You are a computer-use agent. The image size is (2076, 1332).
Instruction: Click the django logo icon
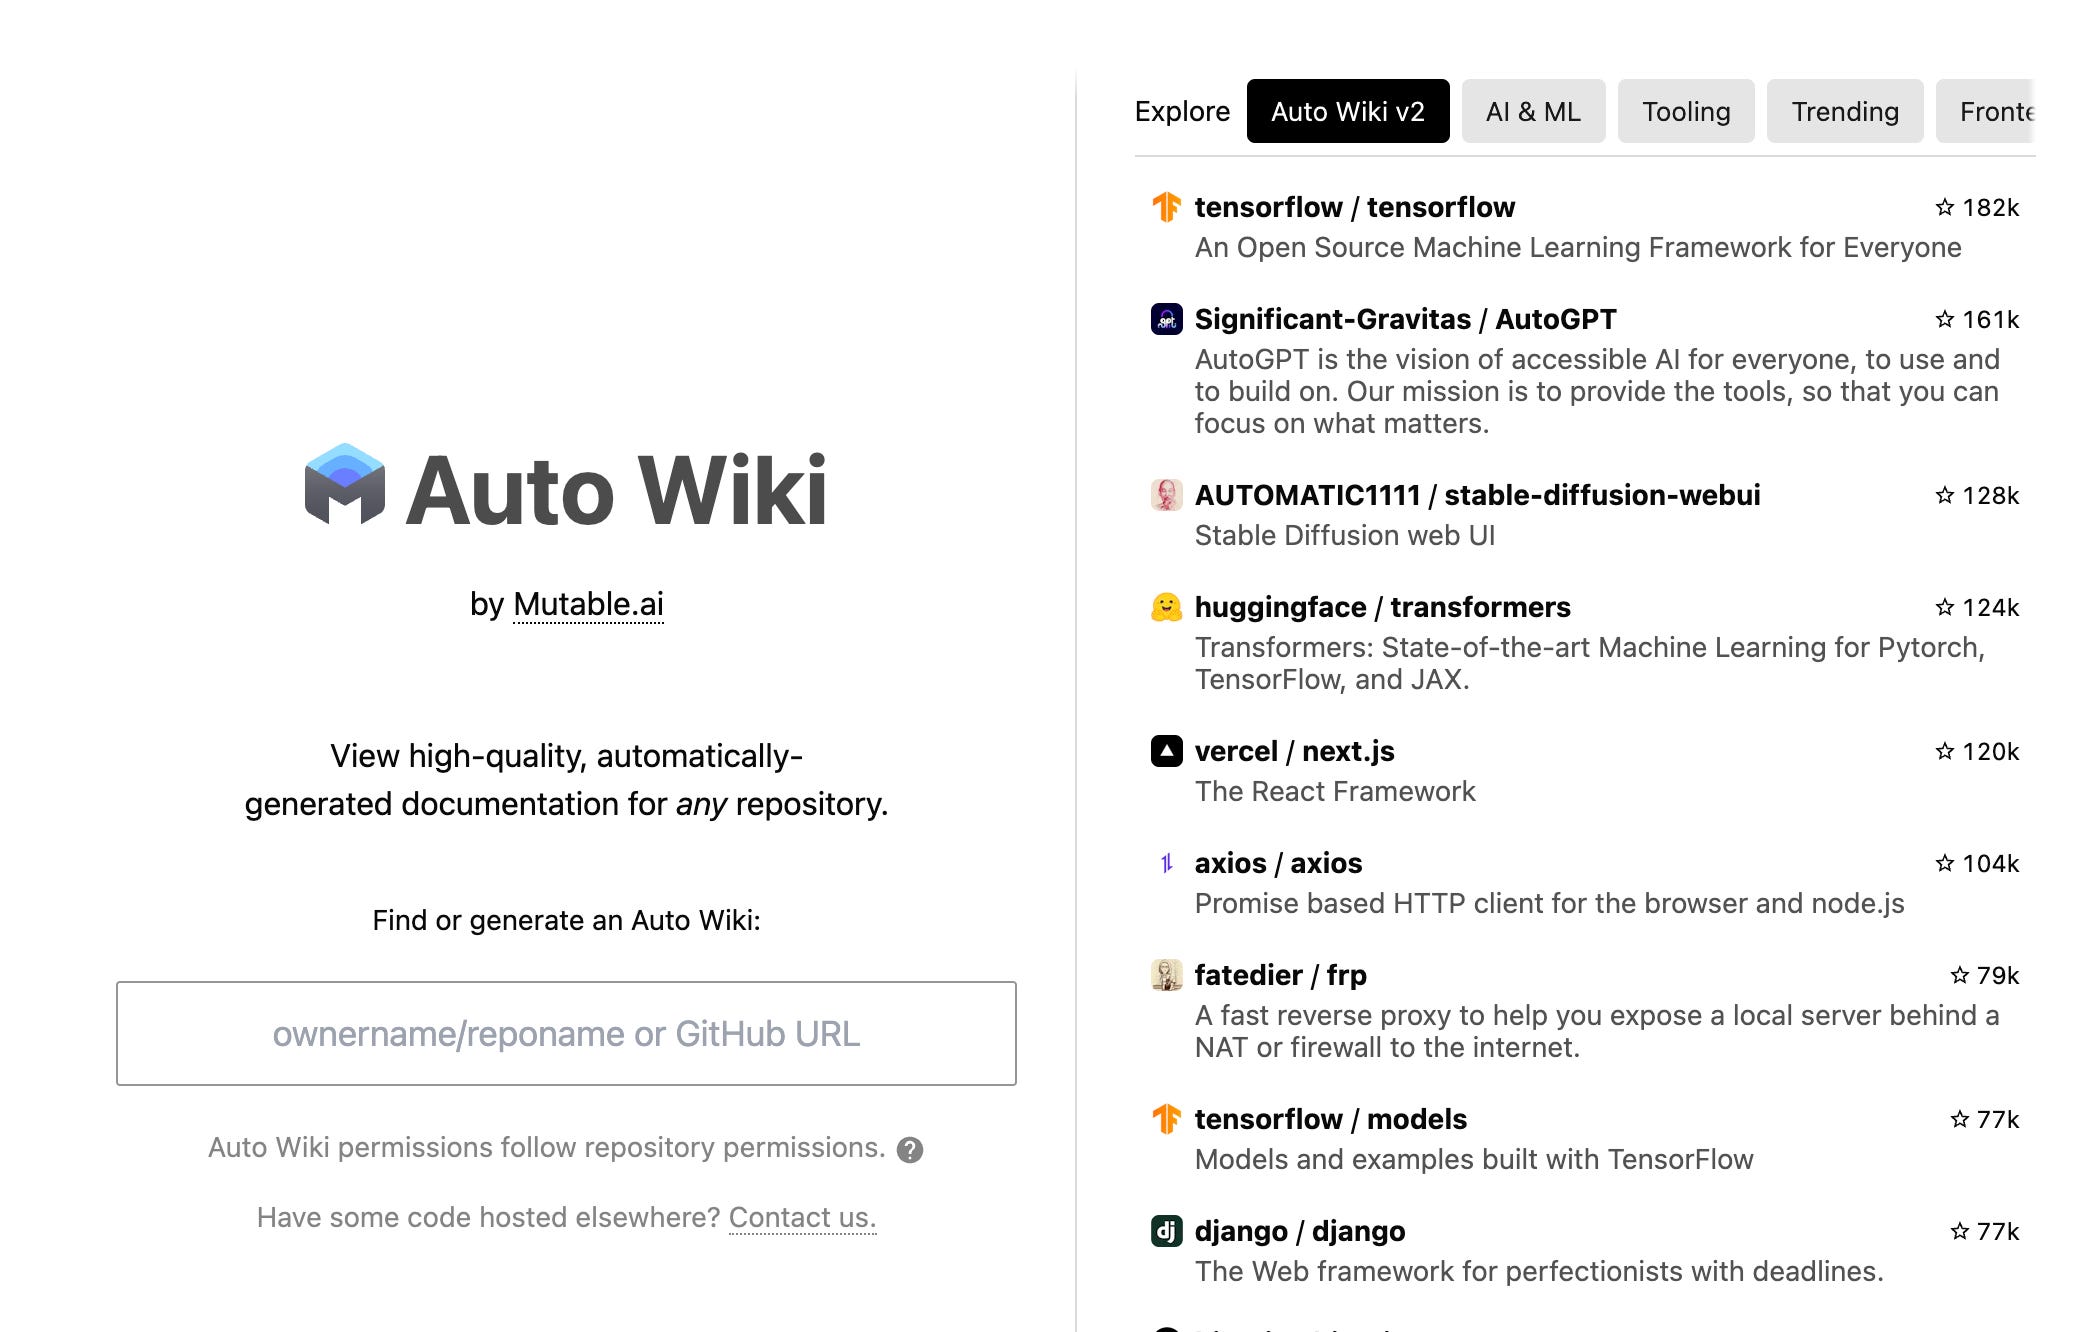[x=1166, y=1231]
